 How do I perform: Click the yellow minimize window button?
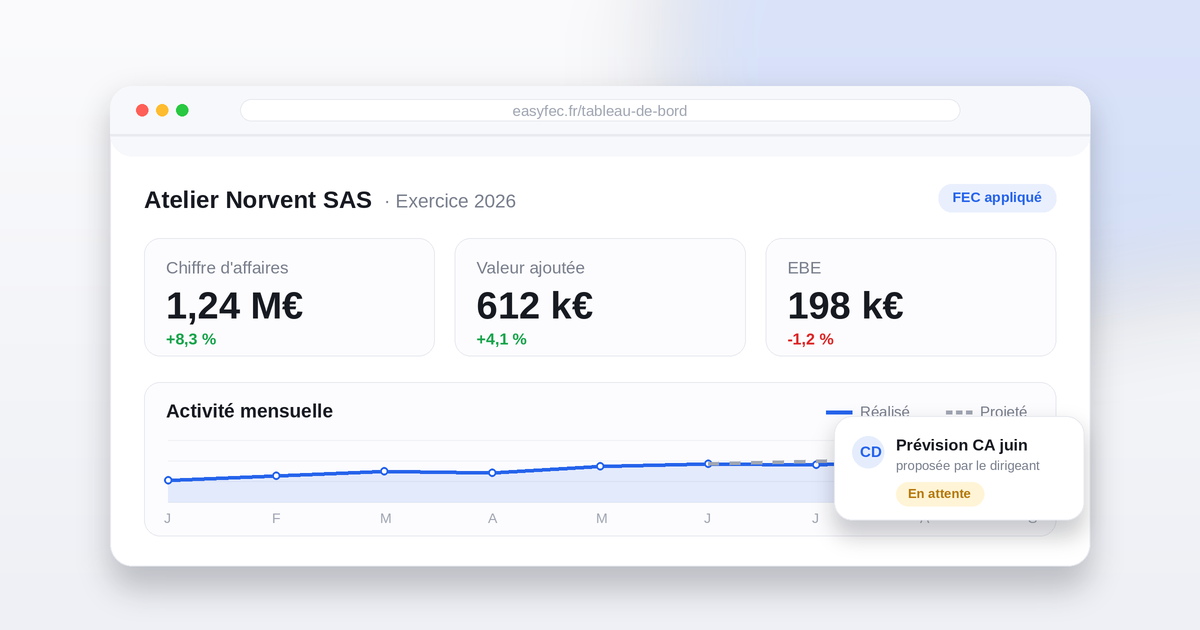click(x=162, y=110)
